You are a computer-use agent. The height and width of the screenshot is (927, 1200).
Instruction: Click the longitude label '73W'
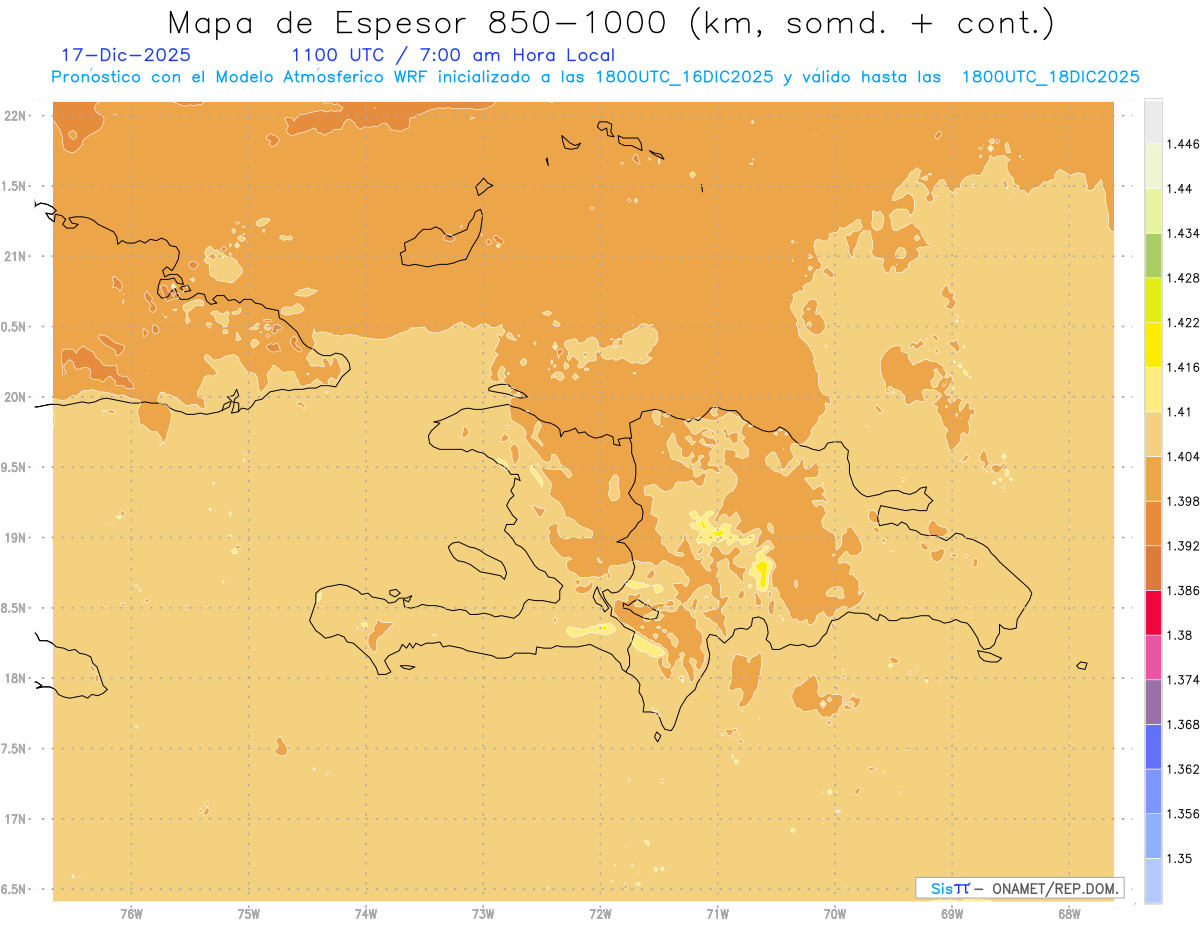483,913
